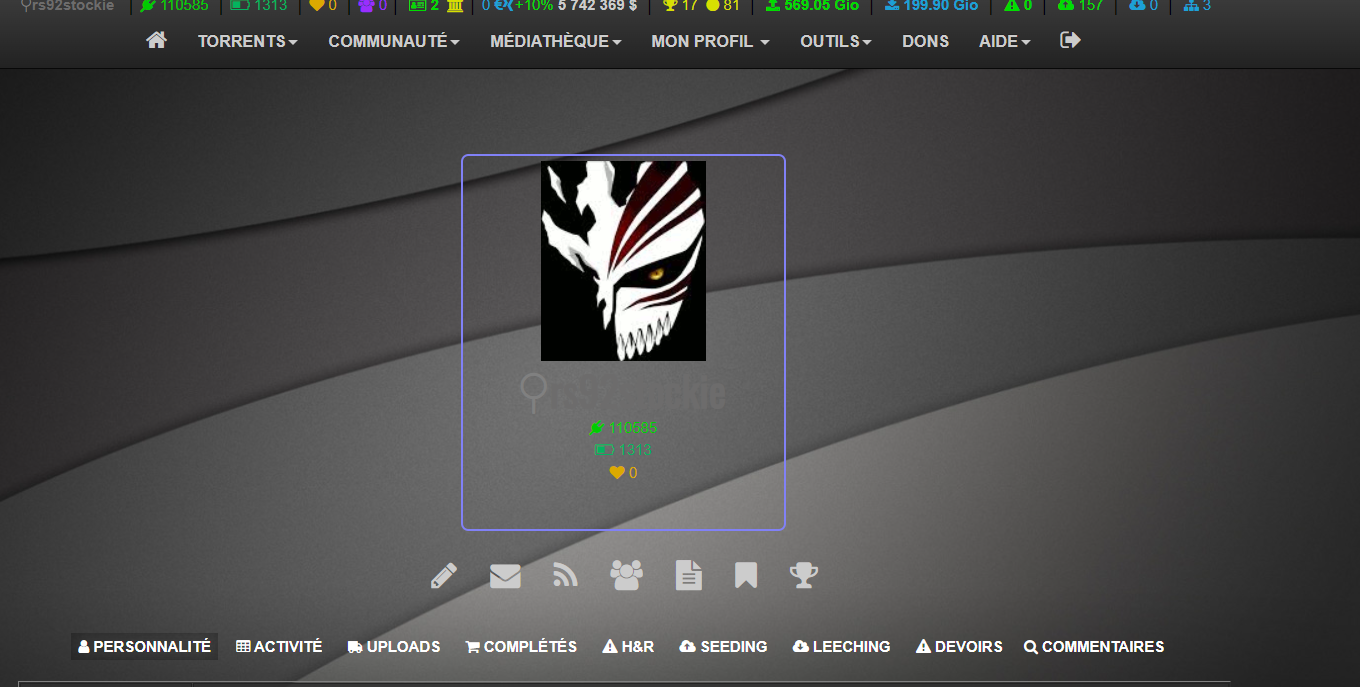Click the green cloud upload 157 stat
This screenshot has width=1360, height=687.
(x=1080, y=6)
